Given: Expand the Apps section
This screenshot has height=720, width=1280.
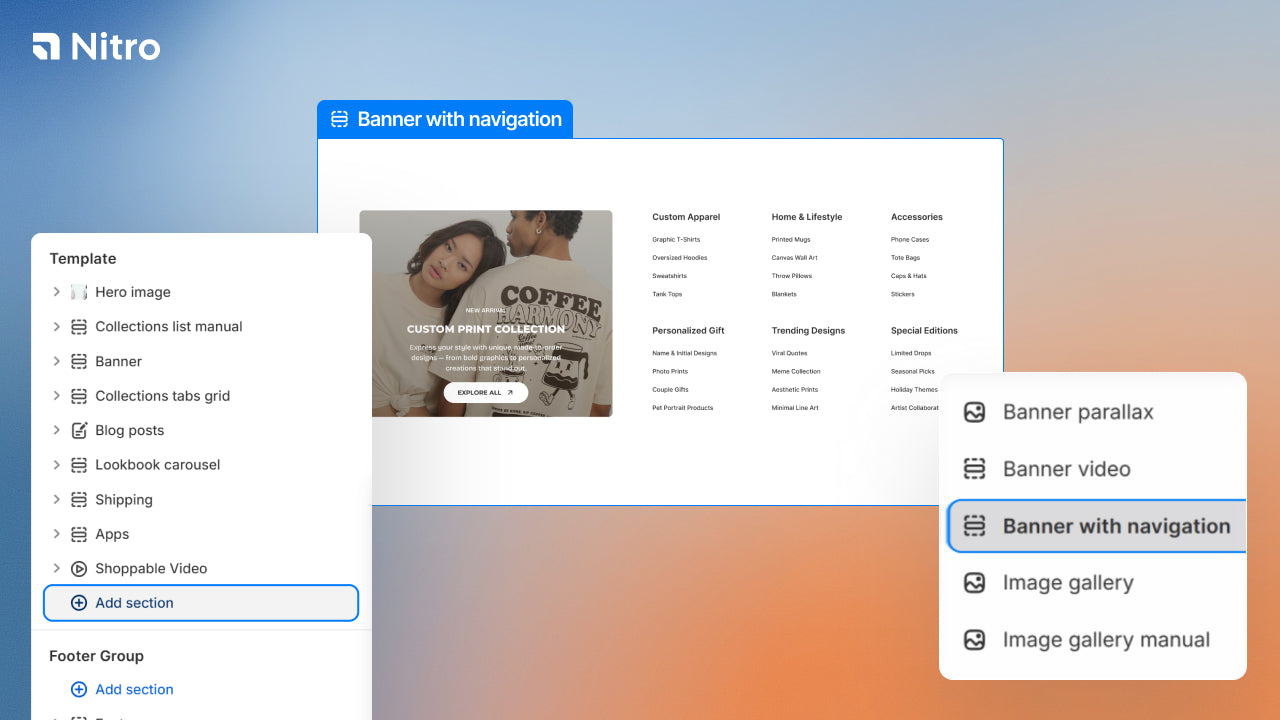Looking at the screenshot, I should (x=57, y=534).
